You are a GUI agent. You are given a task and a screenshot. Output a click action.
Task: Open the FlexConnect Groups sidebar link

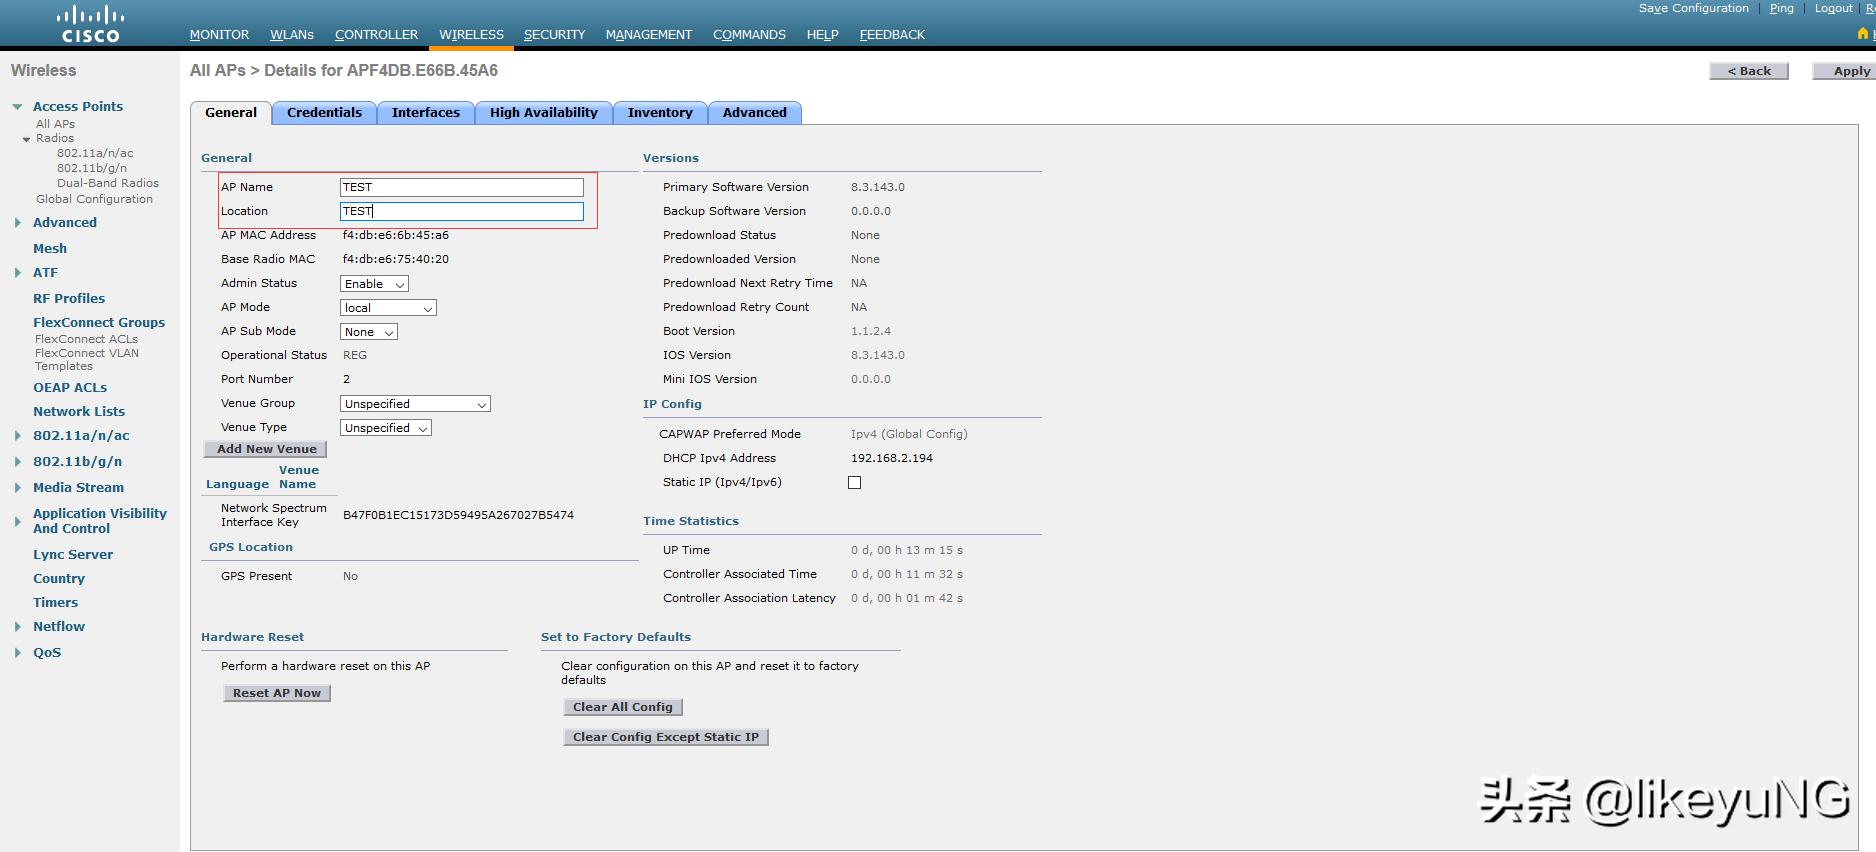[x=99, y=322]
